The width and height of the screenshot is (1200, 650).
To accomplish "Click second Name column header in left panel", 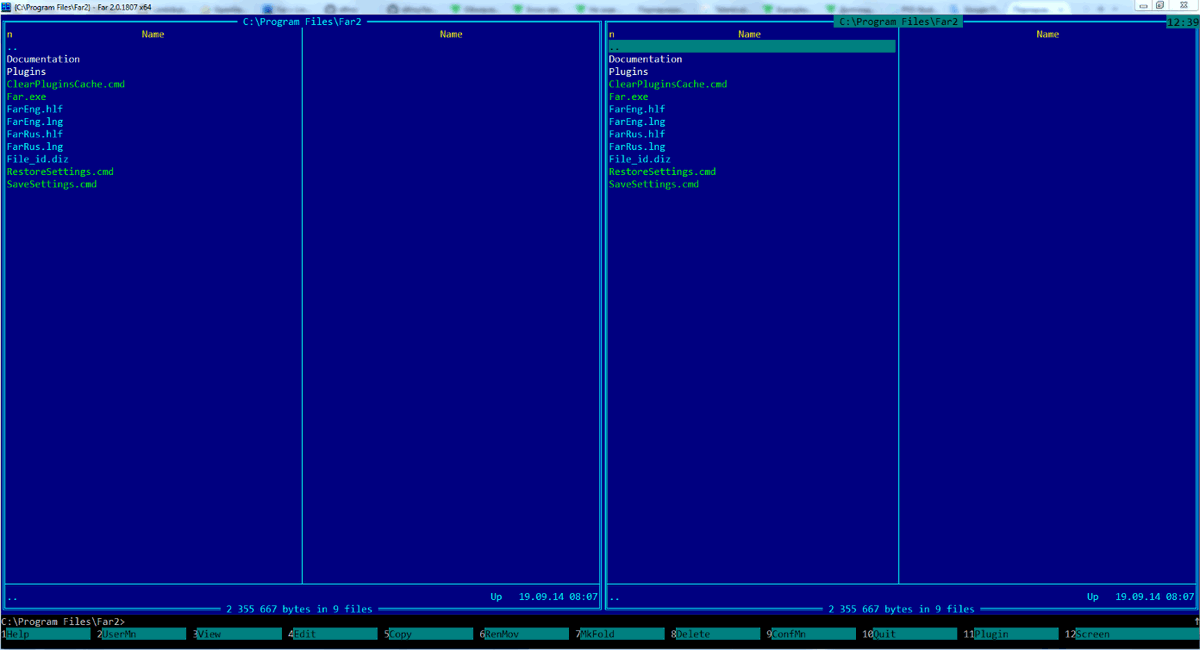I will (451, 35).
